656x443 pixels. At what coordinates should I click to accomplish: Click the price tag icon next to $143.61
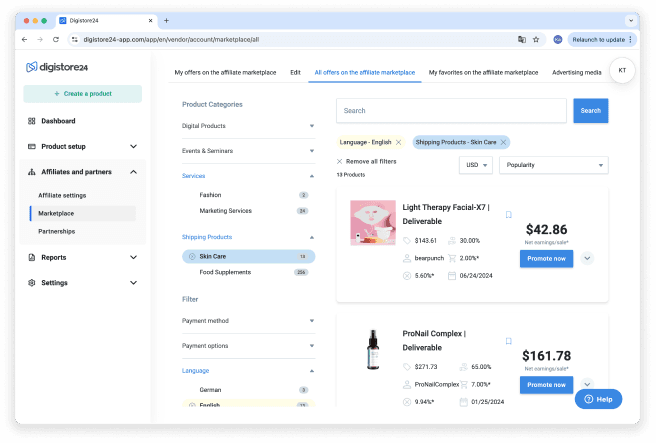[x=407, y=241]
